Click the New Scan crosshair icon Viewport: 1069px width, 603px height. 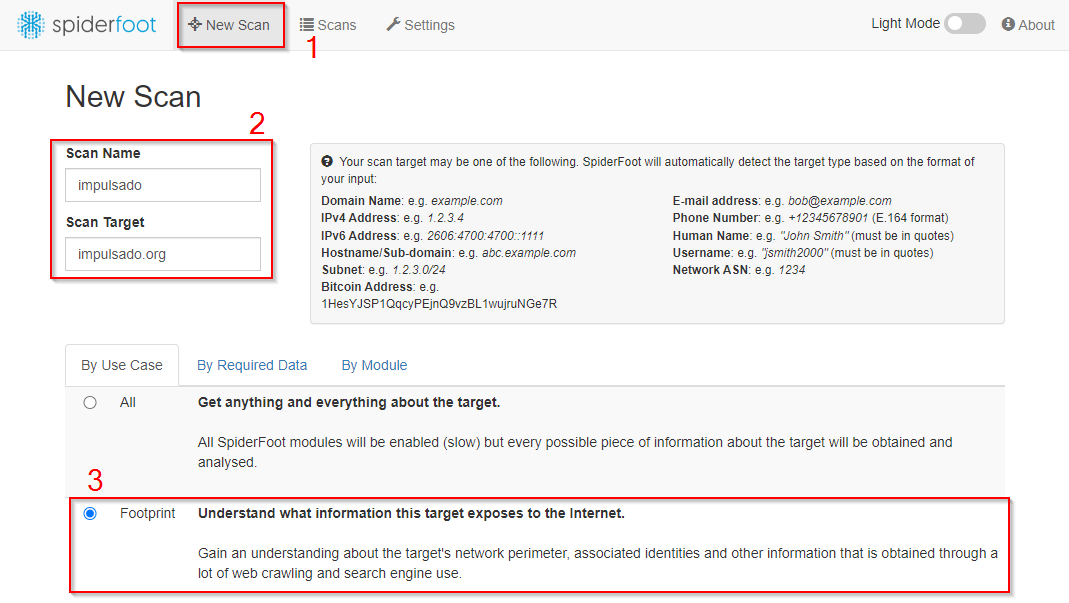tap(194, 25)
